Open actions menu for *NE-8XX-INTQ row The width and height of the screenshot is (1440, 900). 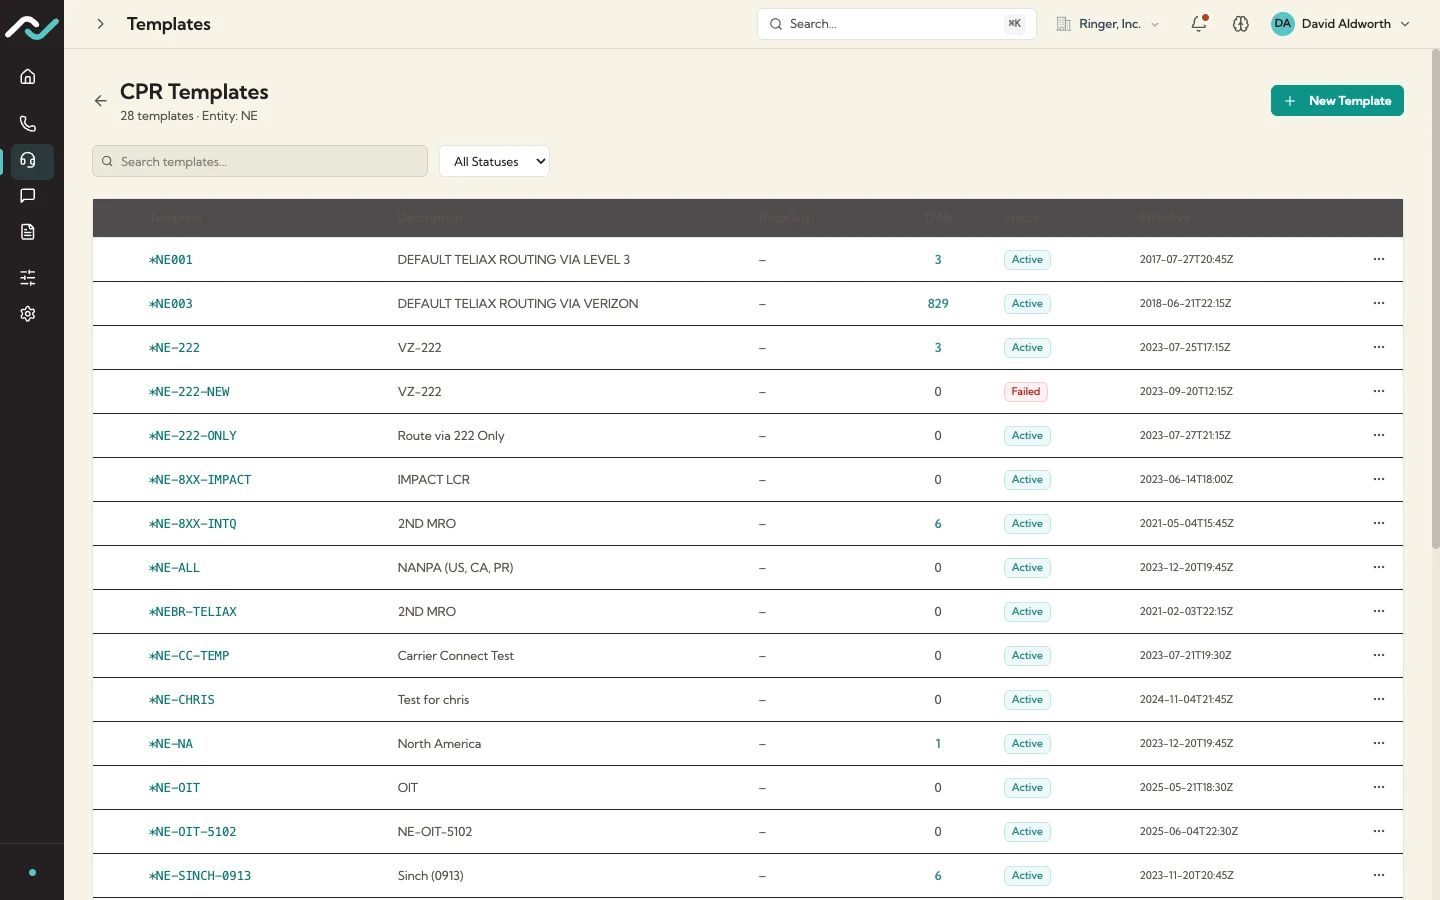(1379, 523)
